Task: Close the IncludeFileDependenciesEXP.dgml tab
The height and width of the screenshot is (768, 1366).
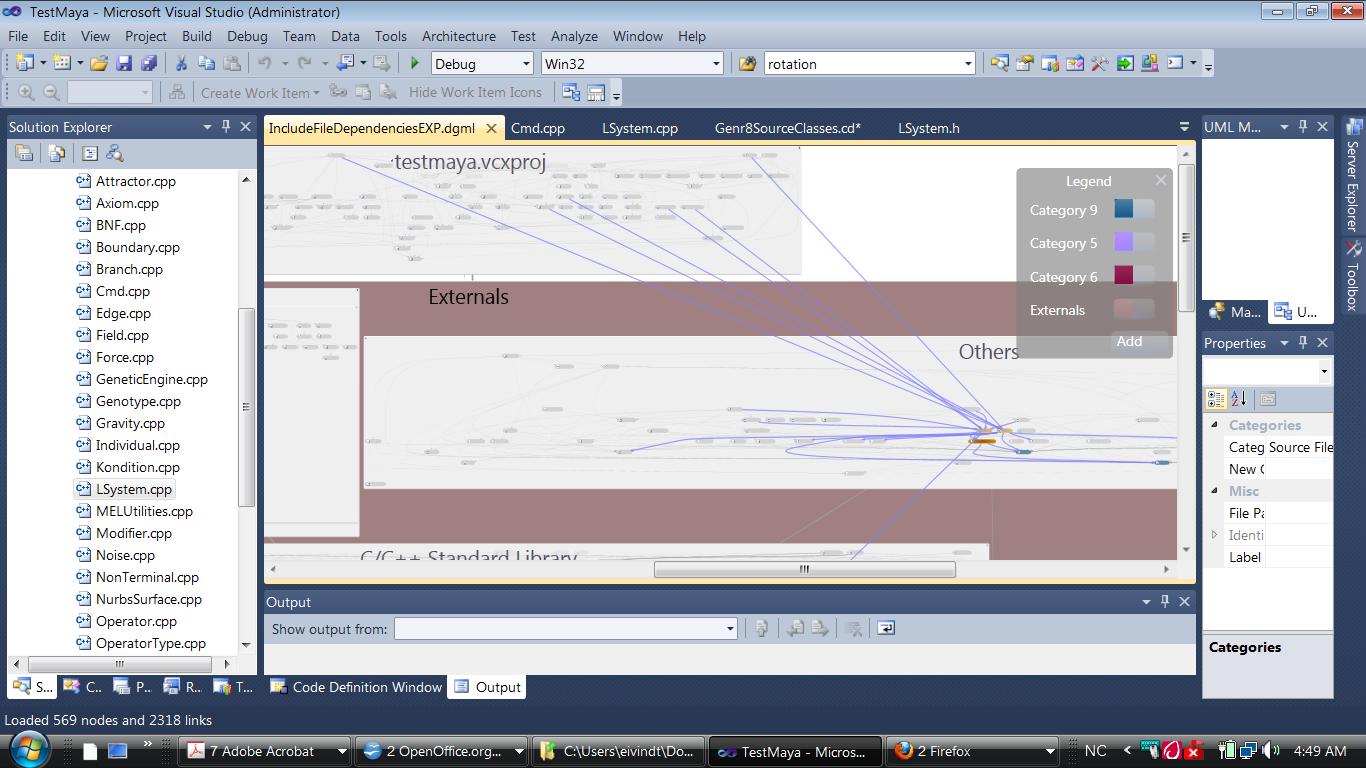Action: (x=491, y=128)
